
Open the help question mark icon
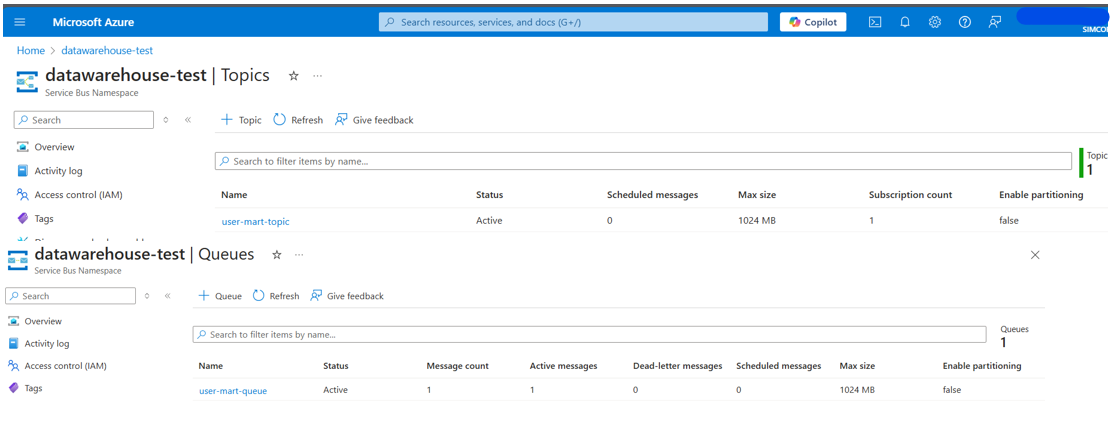pos(965,22)
